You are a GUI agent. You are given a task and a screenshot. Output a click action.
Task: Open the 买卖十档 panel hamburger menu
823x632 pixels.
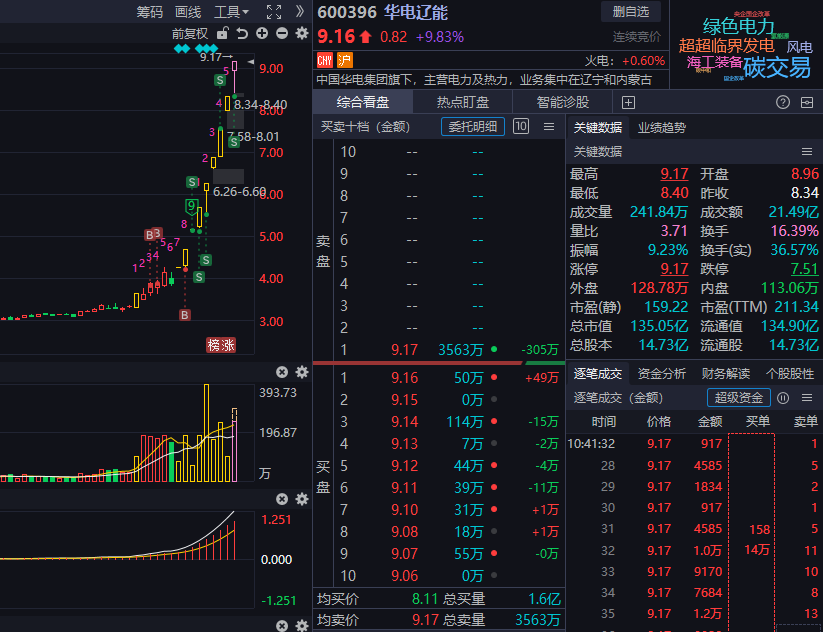549,127
